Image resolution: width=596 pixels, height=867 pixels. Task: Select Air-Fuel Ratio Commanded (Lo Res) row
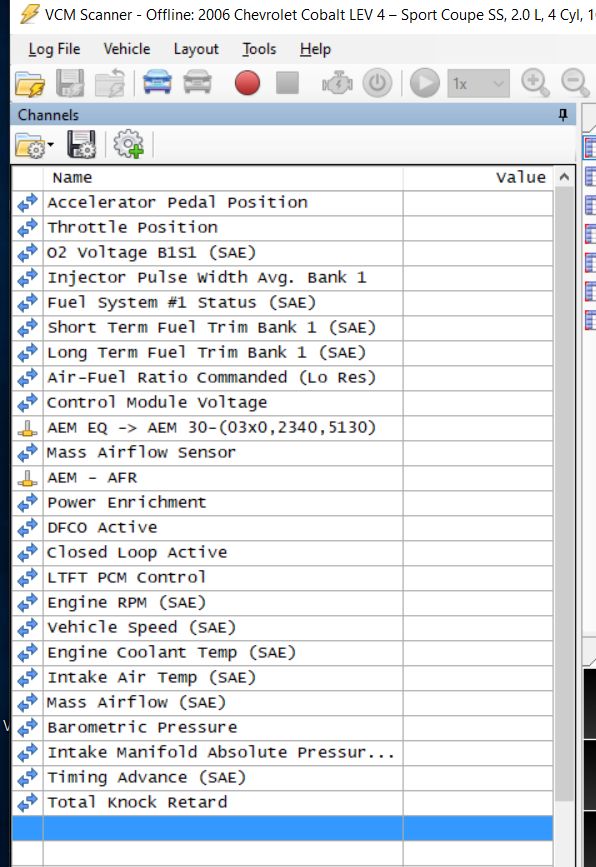283,377
